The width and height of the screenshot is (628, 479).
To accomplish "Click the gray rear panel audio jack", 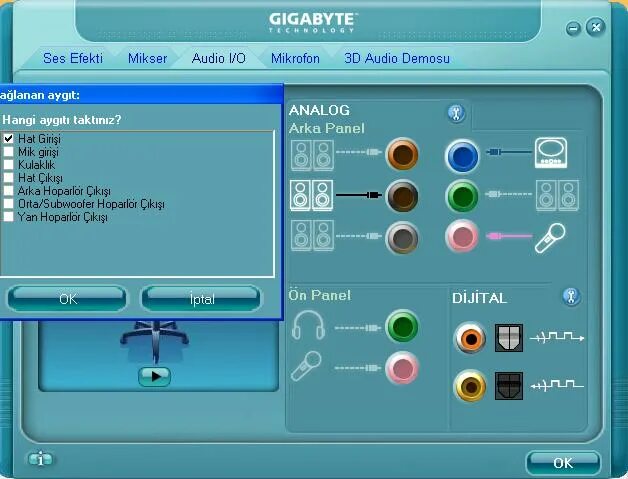I will coord(403,237).
